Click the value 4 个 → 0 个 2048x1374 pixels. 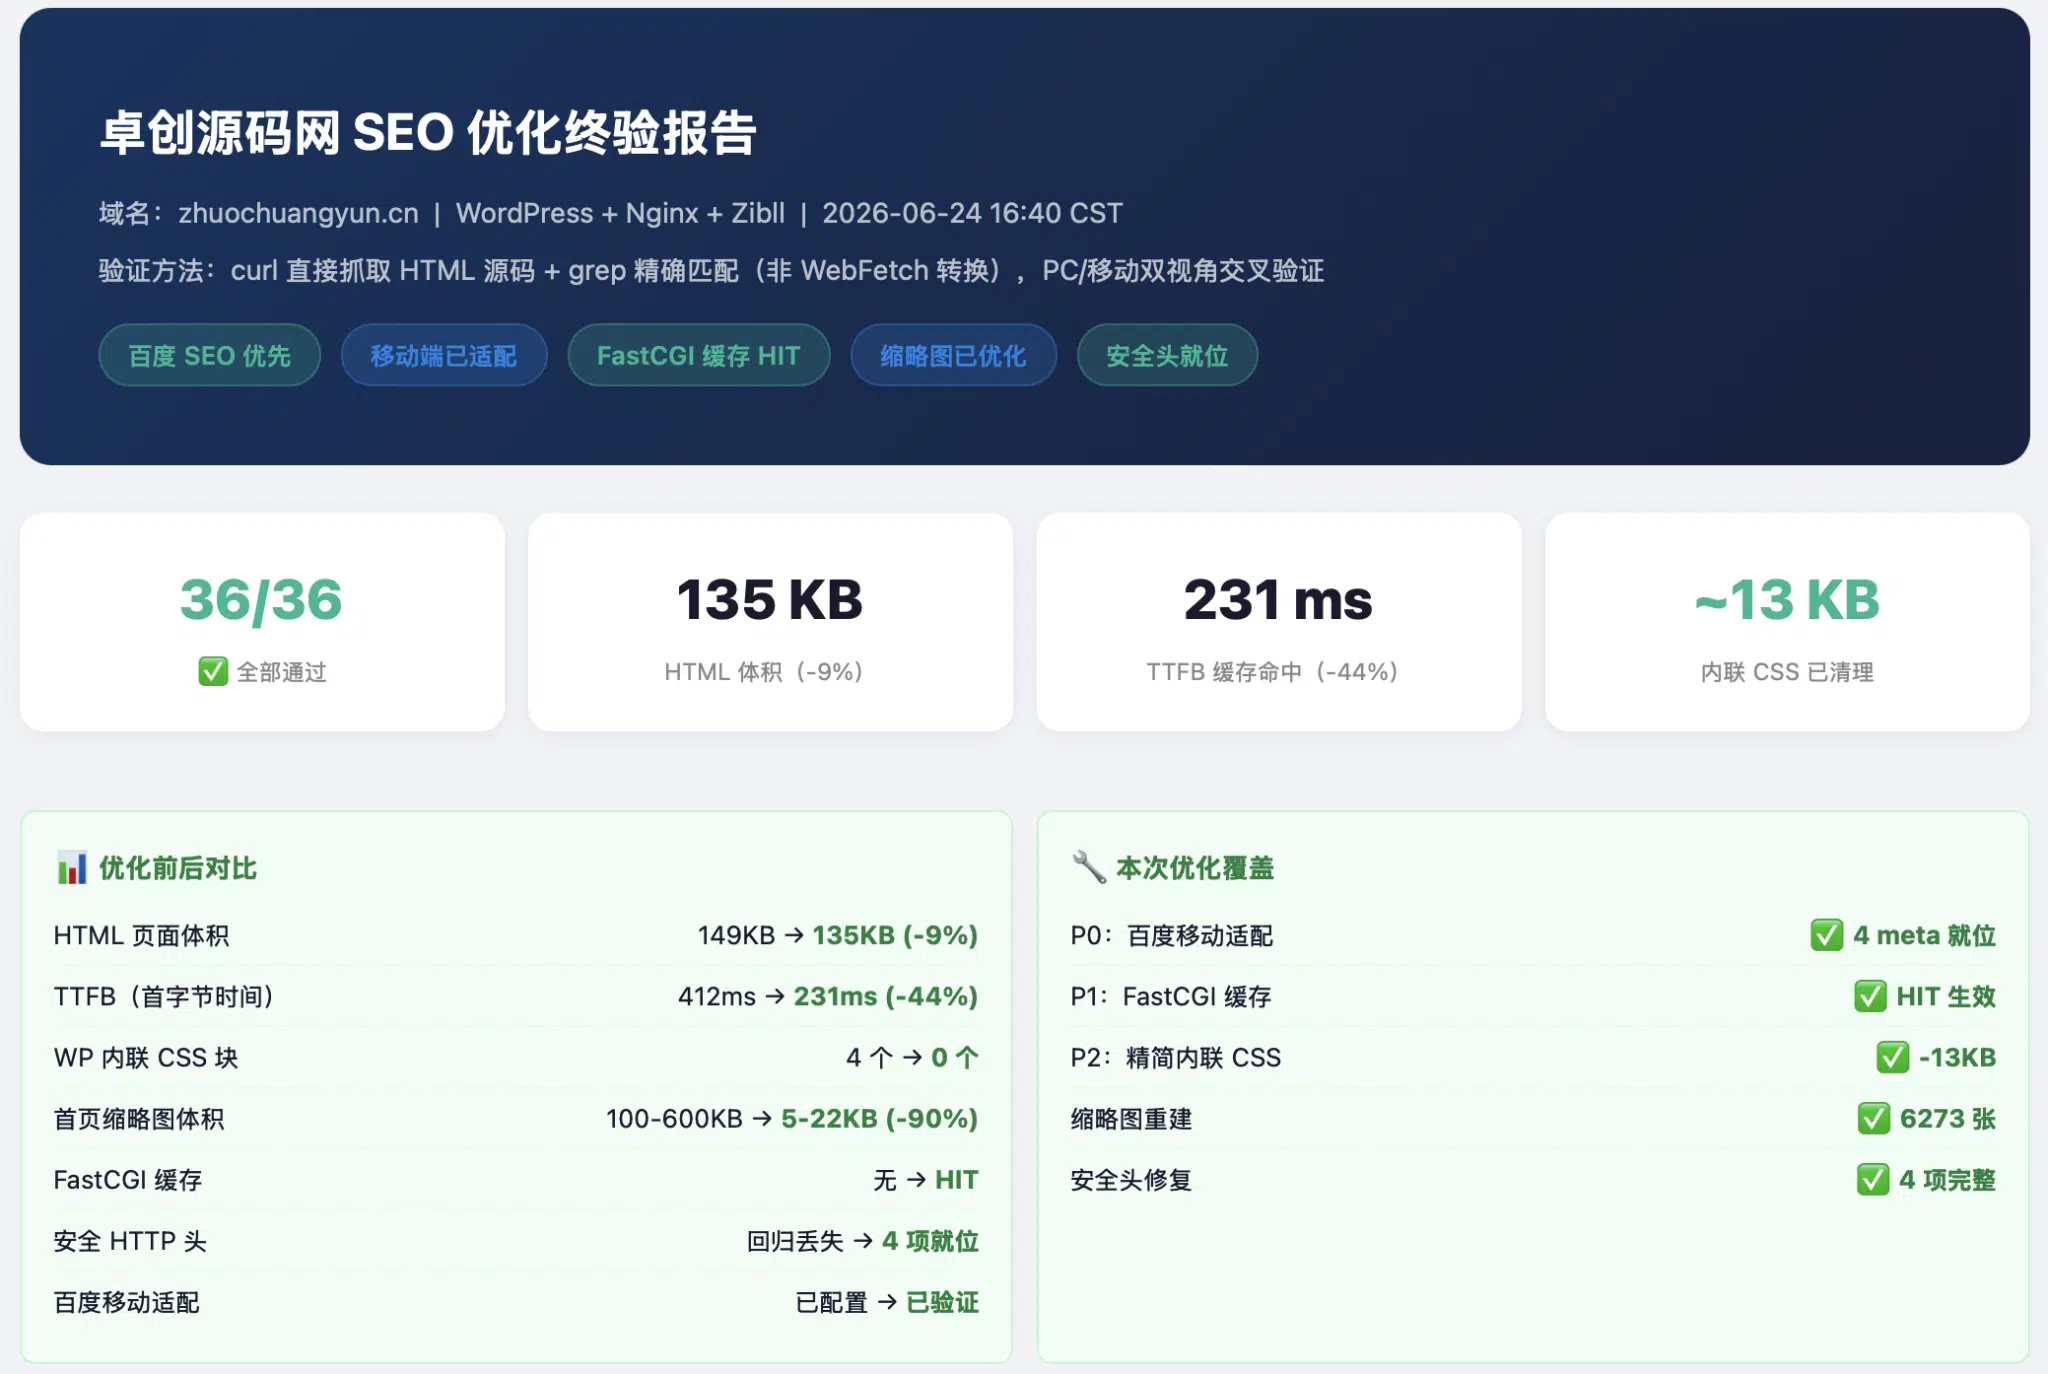coord(912,1057)
